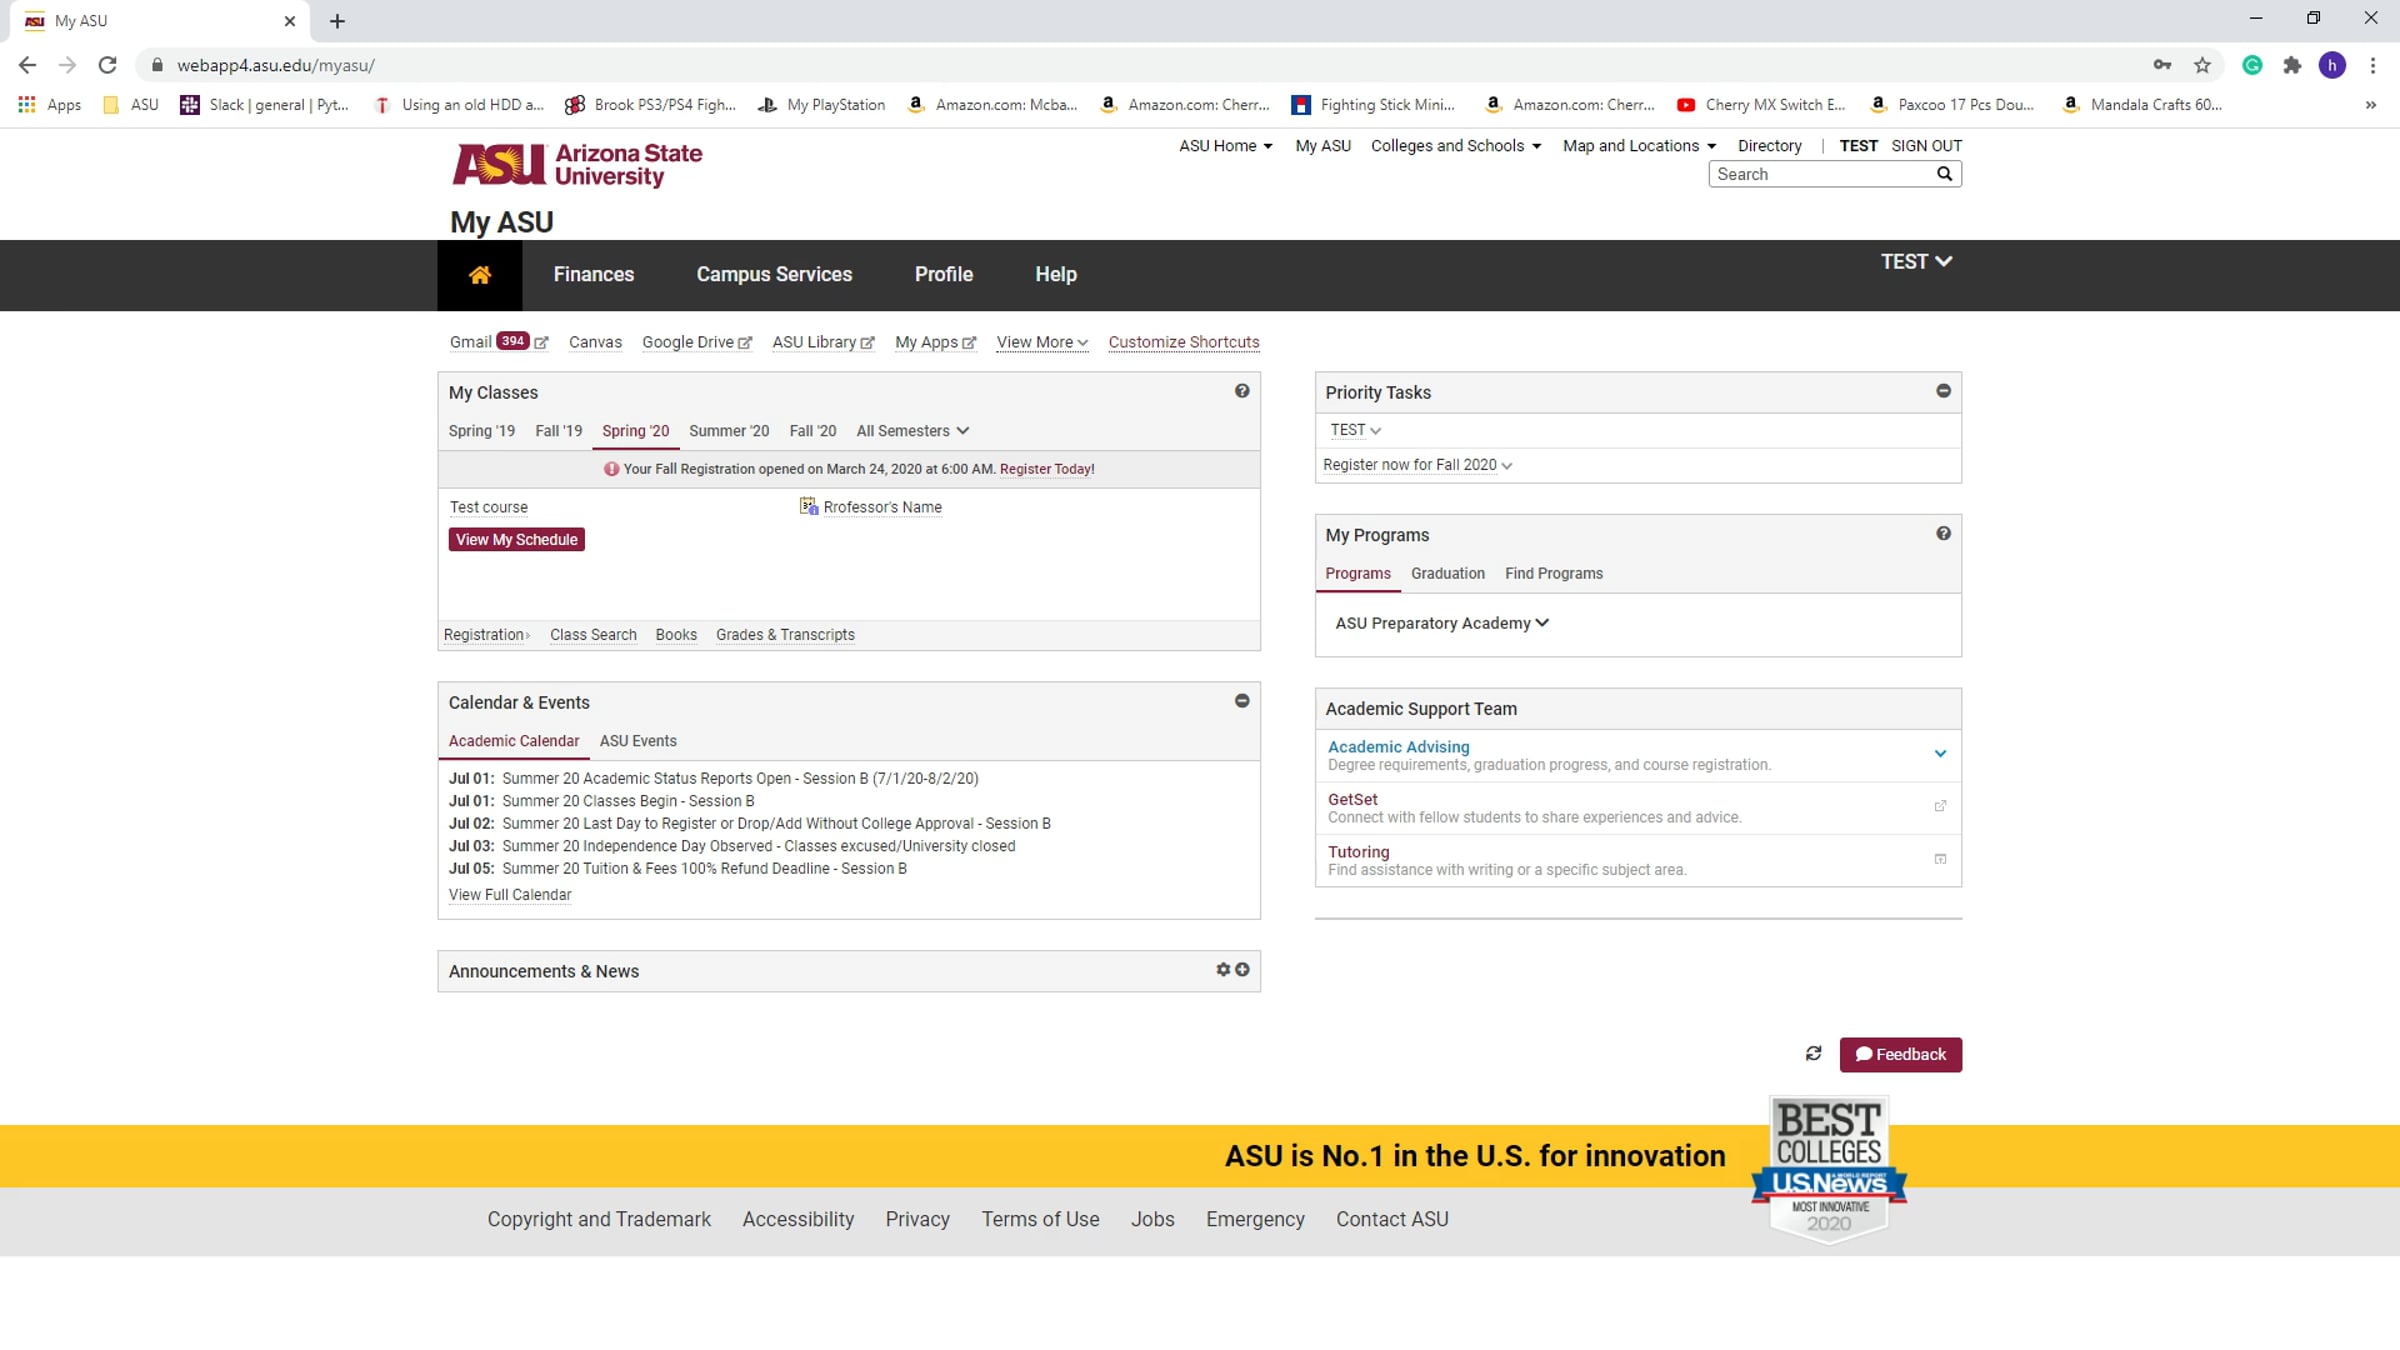Open the Profile menu
The height and width of the screenshot is (1350, 2400).
click(x=944, y=274)
